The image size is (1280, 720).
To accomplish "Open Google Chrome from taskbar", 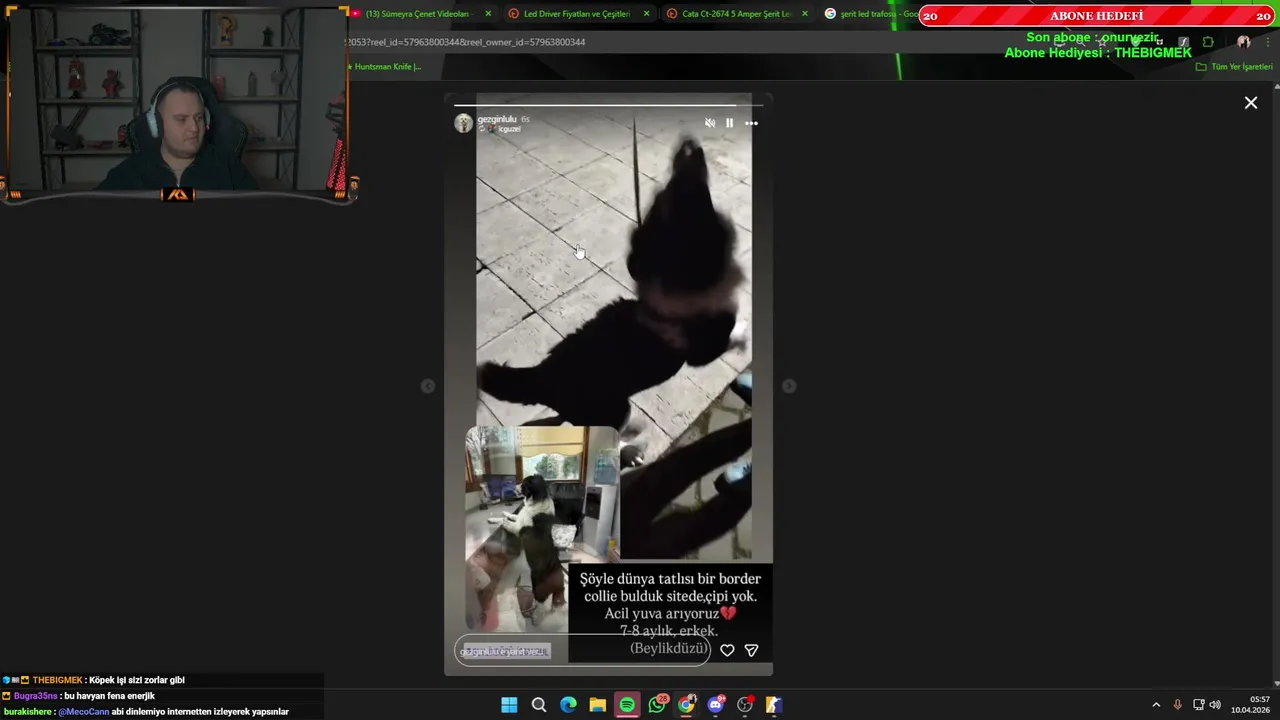I will (x=686, y=705).
